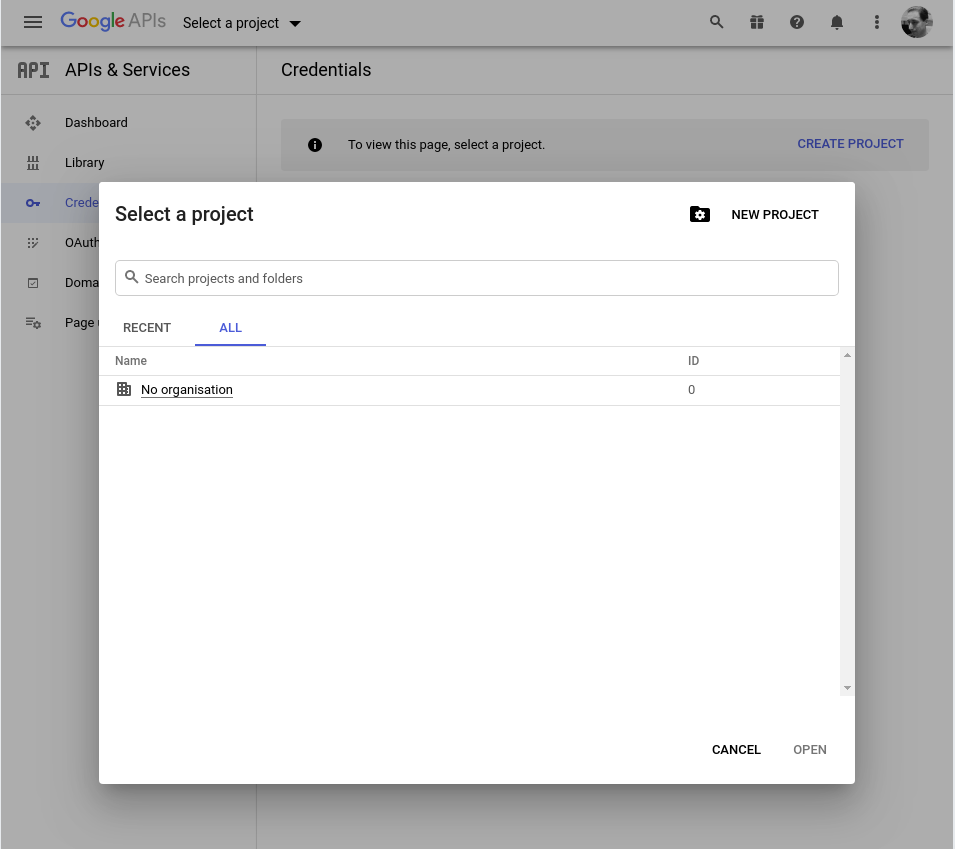This screenshot has height=849, width=955.
Task: Open the more options three-dot menu
Action: click(877, 22)
